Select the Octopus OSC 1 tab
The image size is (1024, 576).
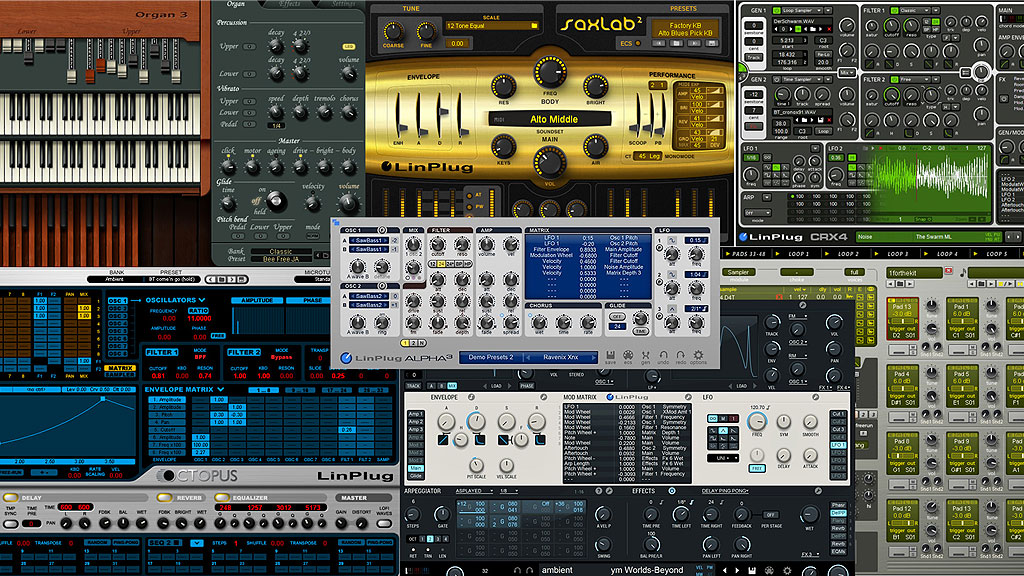point(118,300)
